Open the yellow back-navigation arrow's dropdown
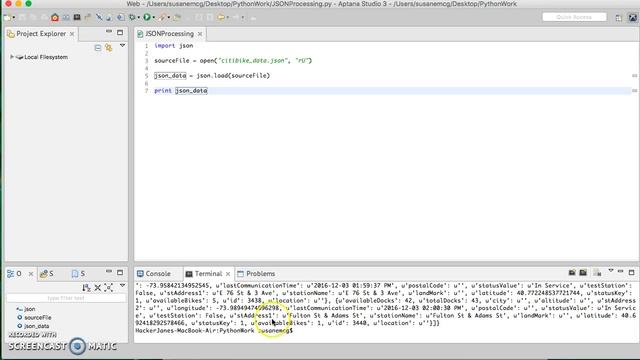The height and width of the screenshot is (360, 640). pyautogui.click(x=227, y=18)
